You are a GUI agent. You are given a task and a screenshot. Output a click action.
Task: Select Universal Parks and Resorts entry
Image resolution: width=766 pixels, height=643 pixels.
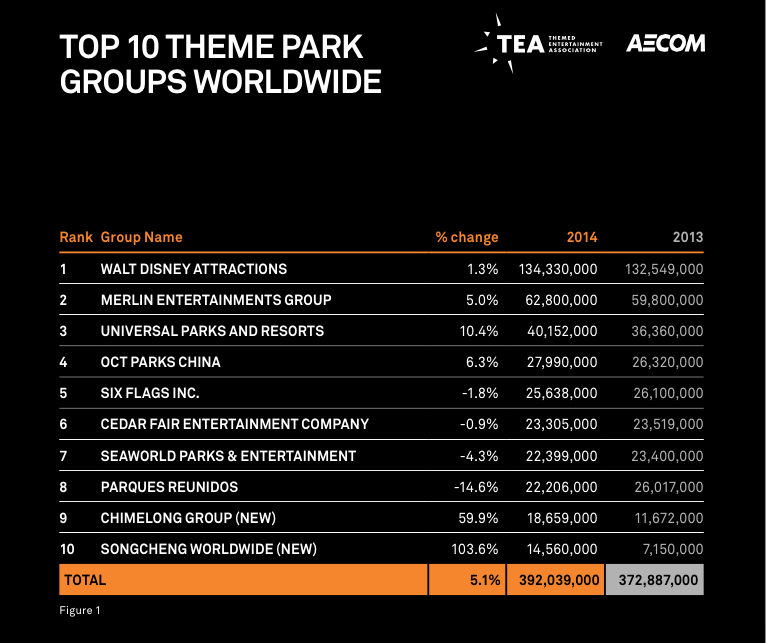tap(212, 331)
